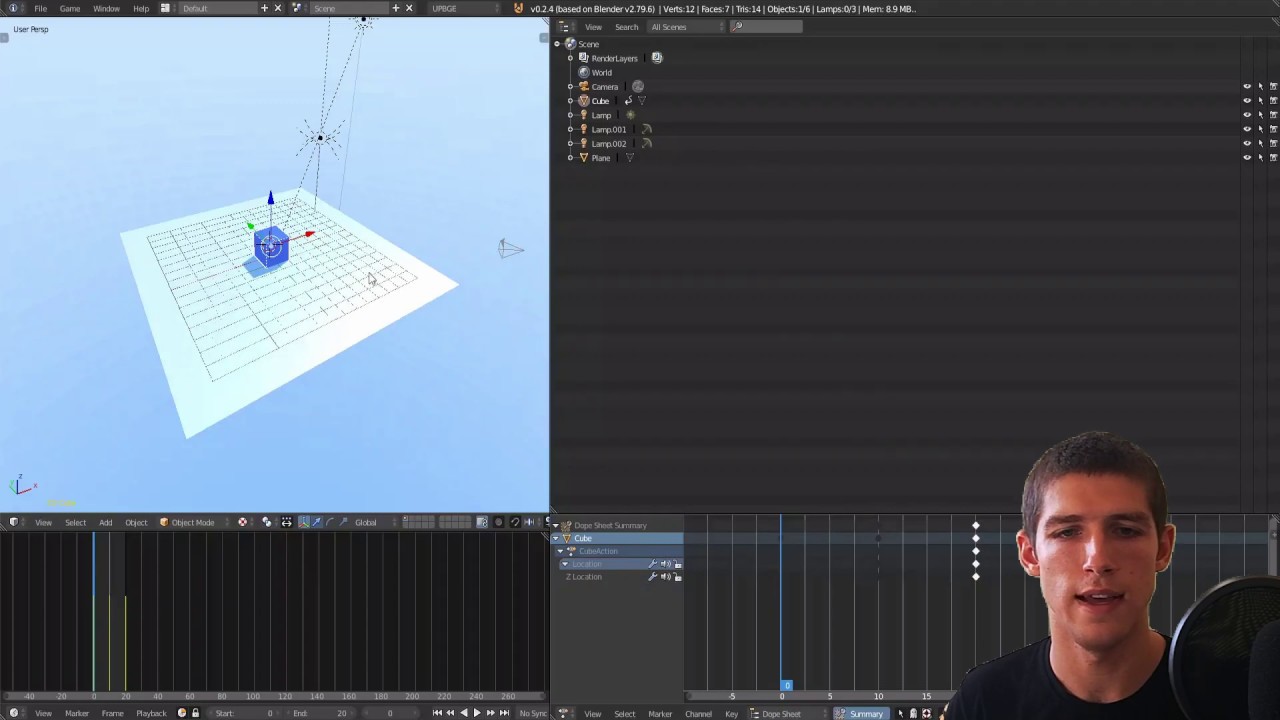Open the Object Mode dropdown

click(x=193, y=522)
